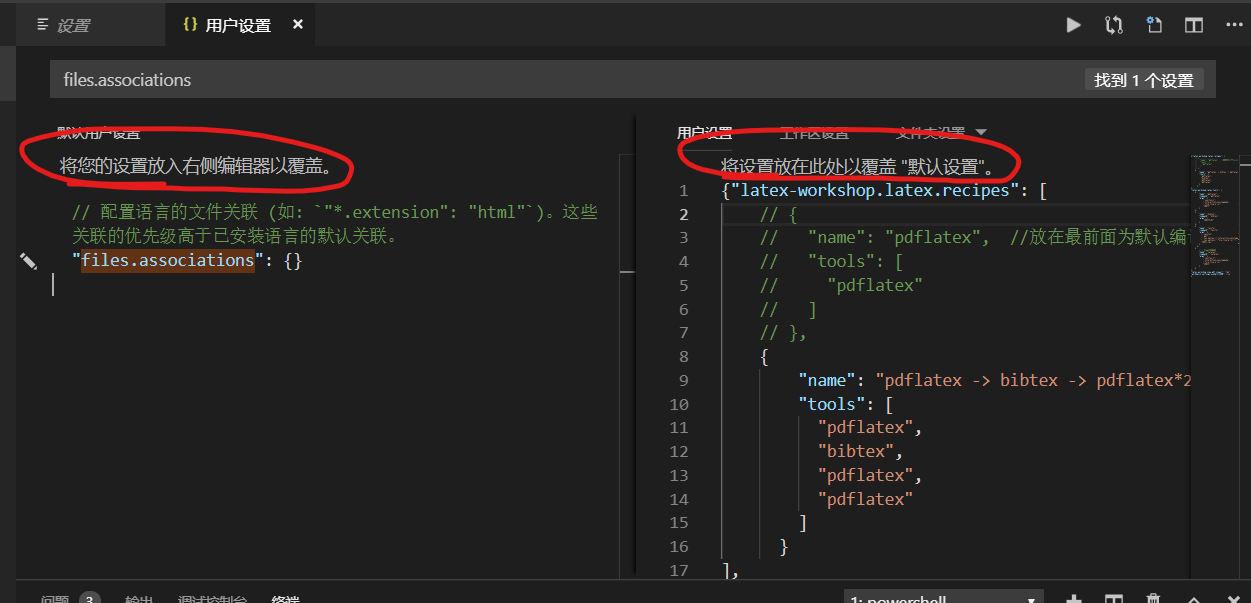Click the pencil edit icon beside files.associations
Screen dimensions: 1251x603
pos(28,261)
